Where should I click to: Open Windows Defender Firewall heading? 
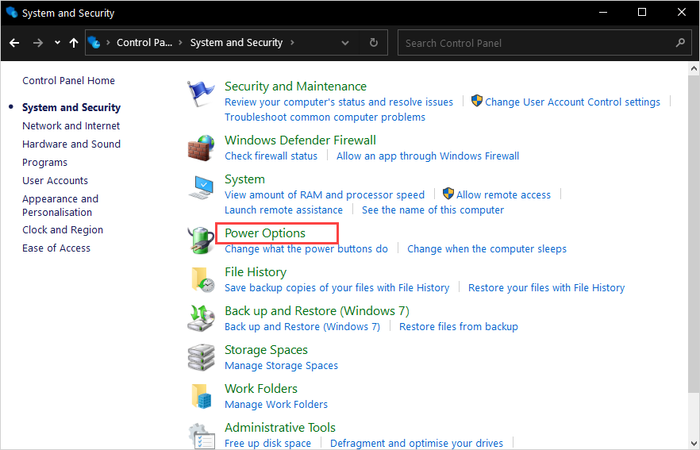pyautogui.click(x=300, y=140)
